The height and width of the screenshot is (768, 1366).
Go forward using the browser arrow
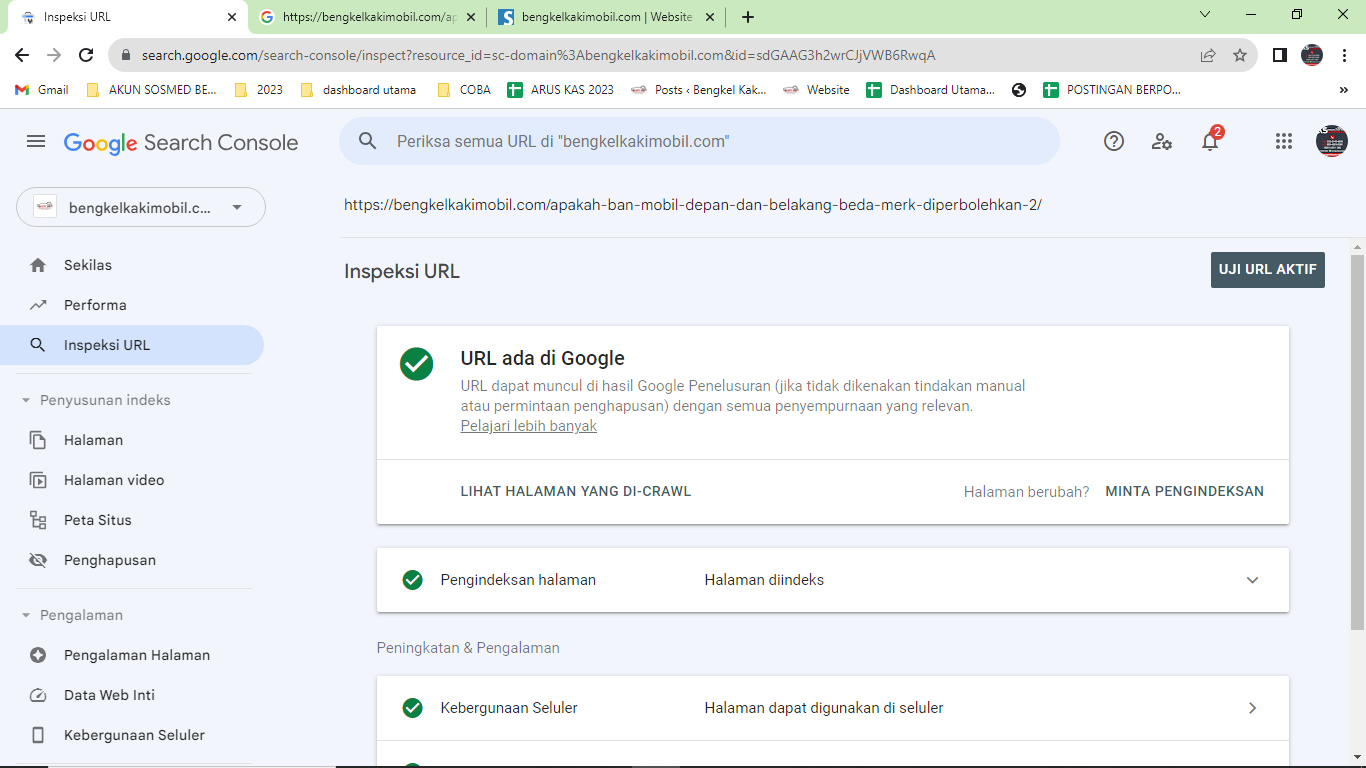[54, 55]
